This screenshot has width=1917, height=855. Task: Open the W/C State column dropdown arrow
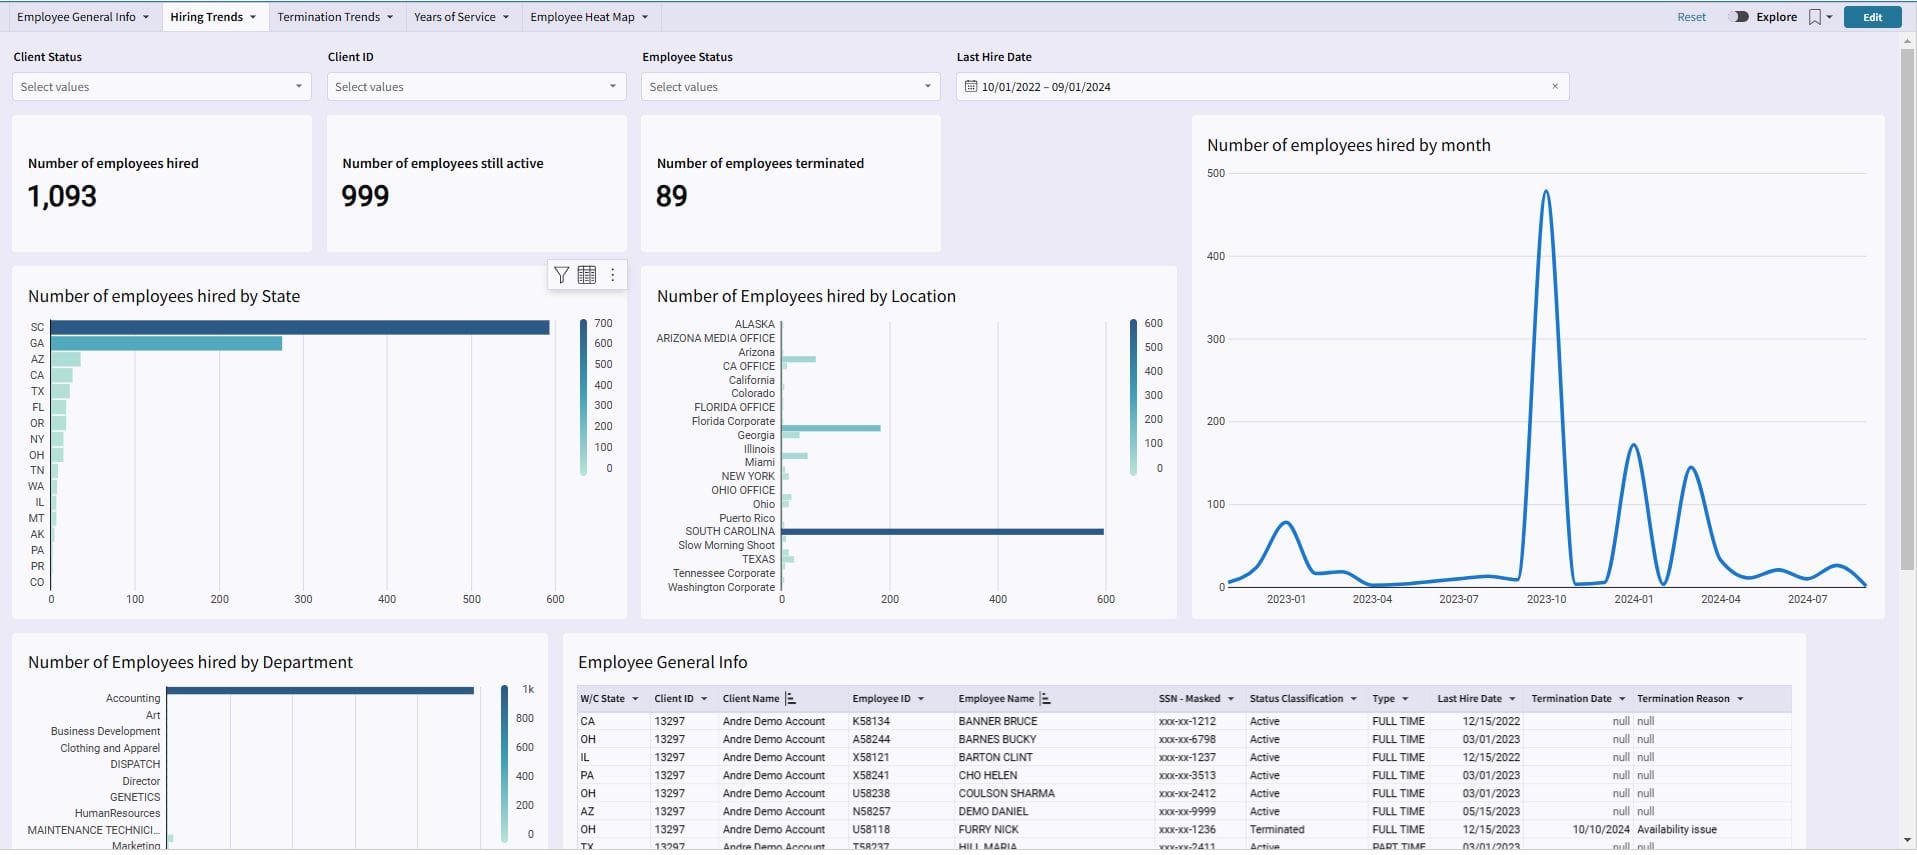coord(635,699)
